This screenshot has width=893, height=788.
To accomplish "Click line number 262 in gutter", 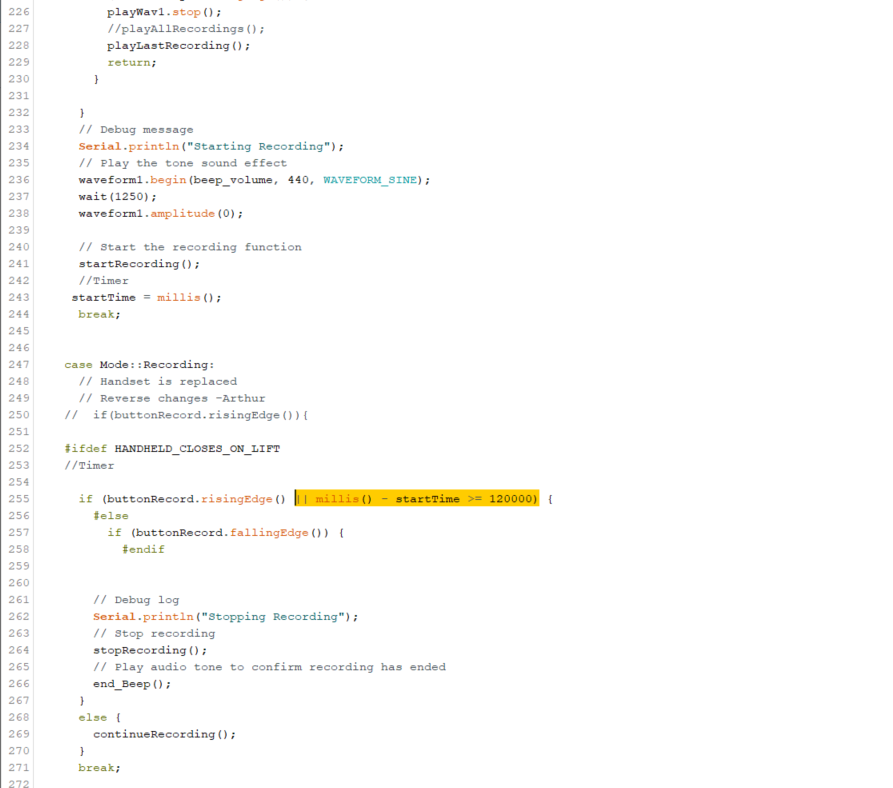I will pos(19,617).
